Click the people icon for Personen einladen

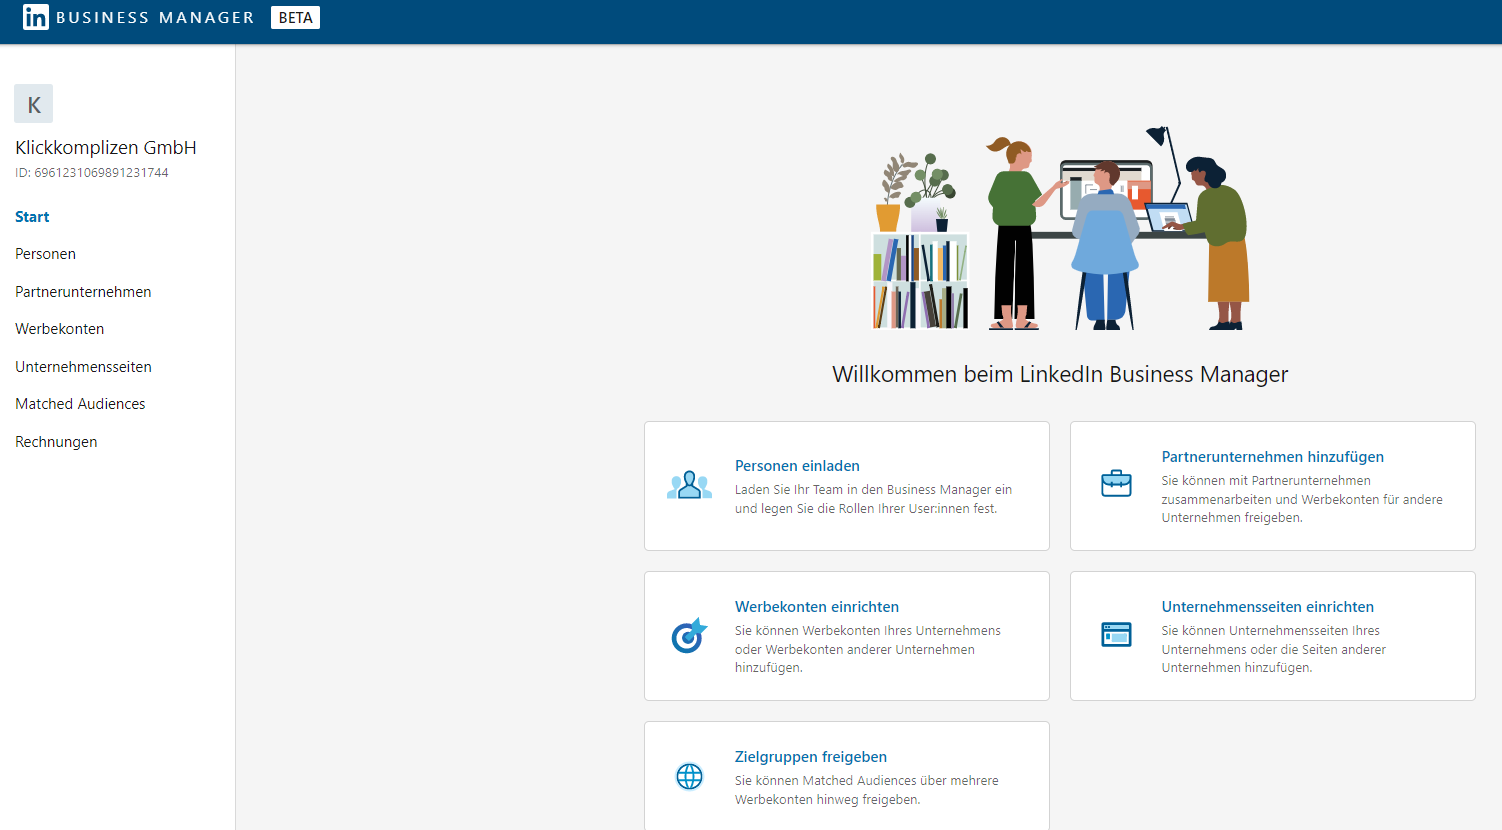689,486
